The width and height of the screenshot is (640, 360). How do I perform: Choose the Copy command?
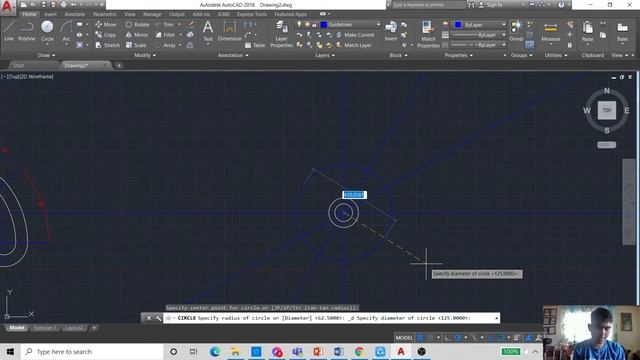pyautogui.click(x=106, y=35)
